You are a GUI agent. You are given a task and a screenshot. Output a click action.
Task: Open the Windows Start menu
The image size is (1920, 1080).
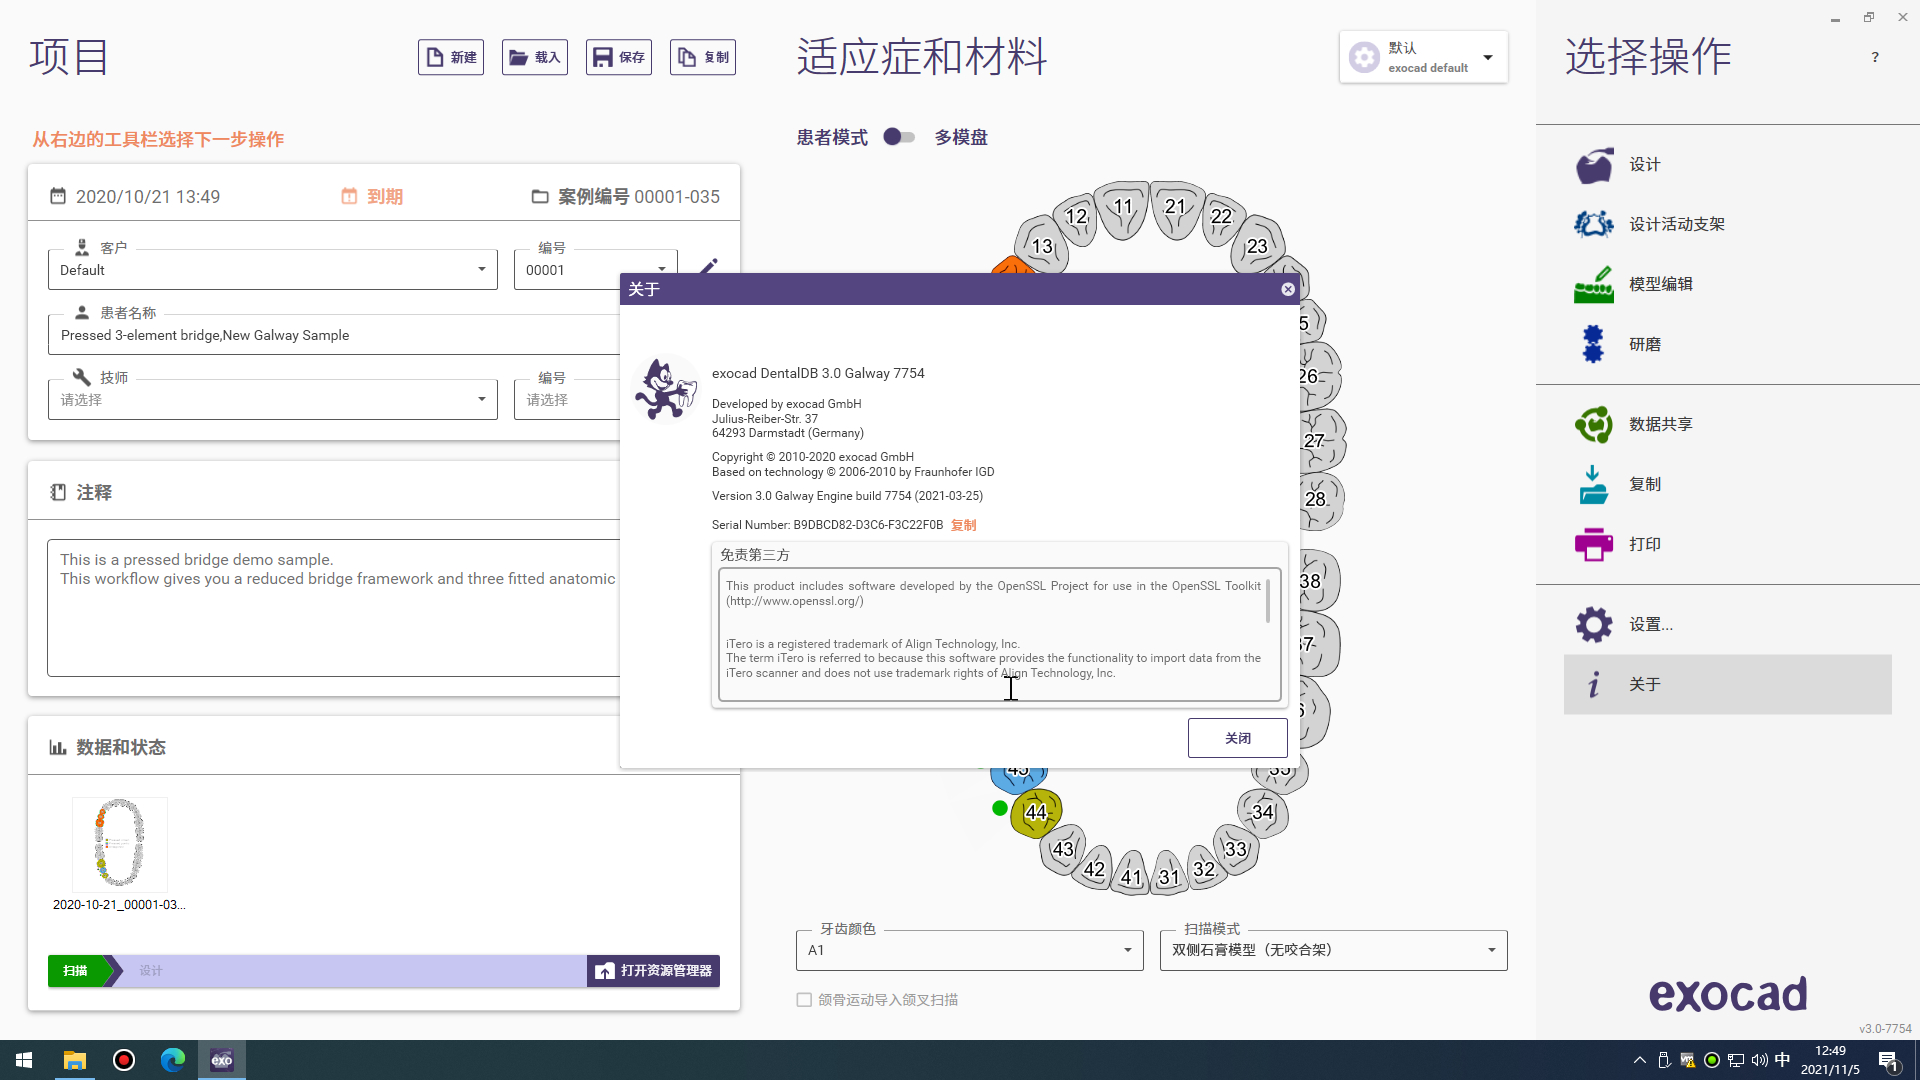[24, 1060]
